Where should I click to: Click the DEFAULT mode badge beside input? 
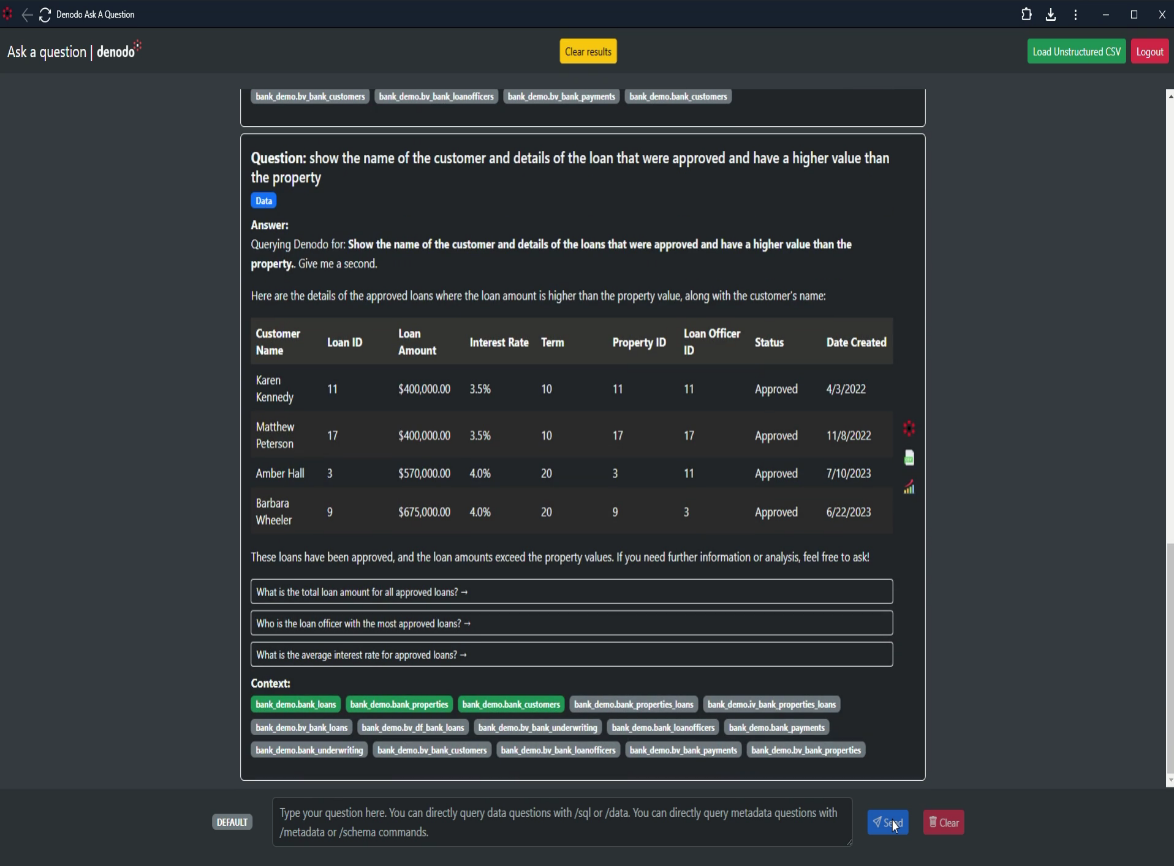pos(232,822)
